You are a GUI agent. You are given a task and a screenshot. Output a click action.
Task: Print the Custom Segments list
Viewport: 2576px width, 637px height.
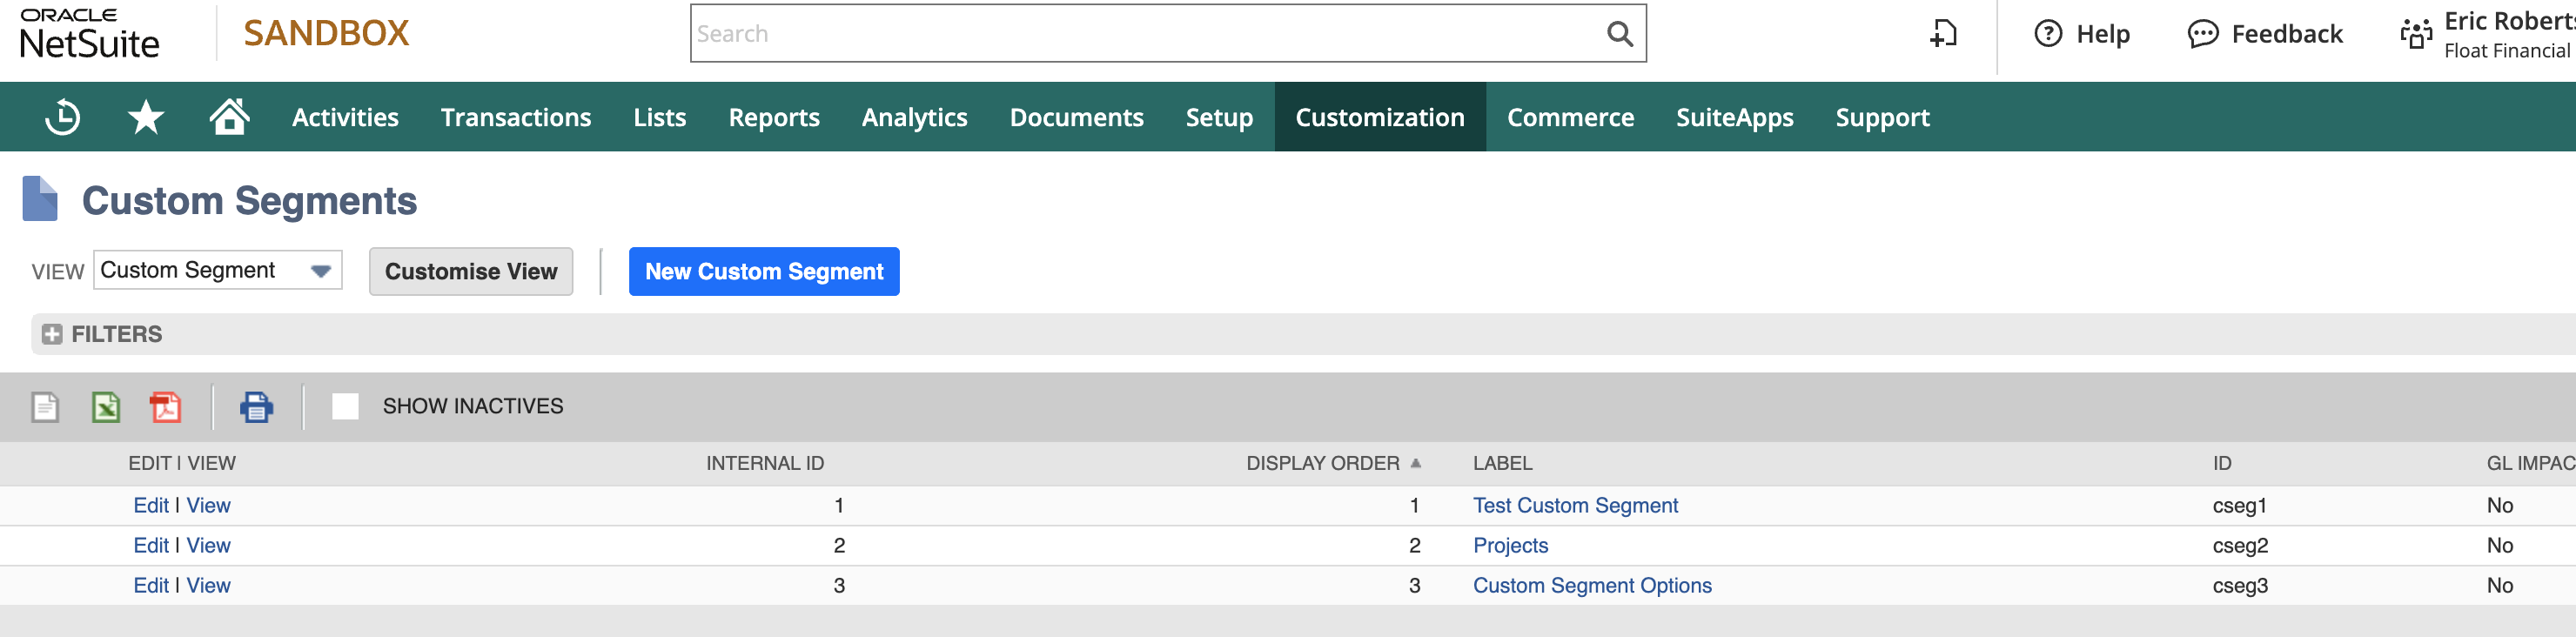(256, 407)
